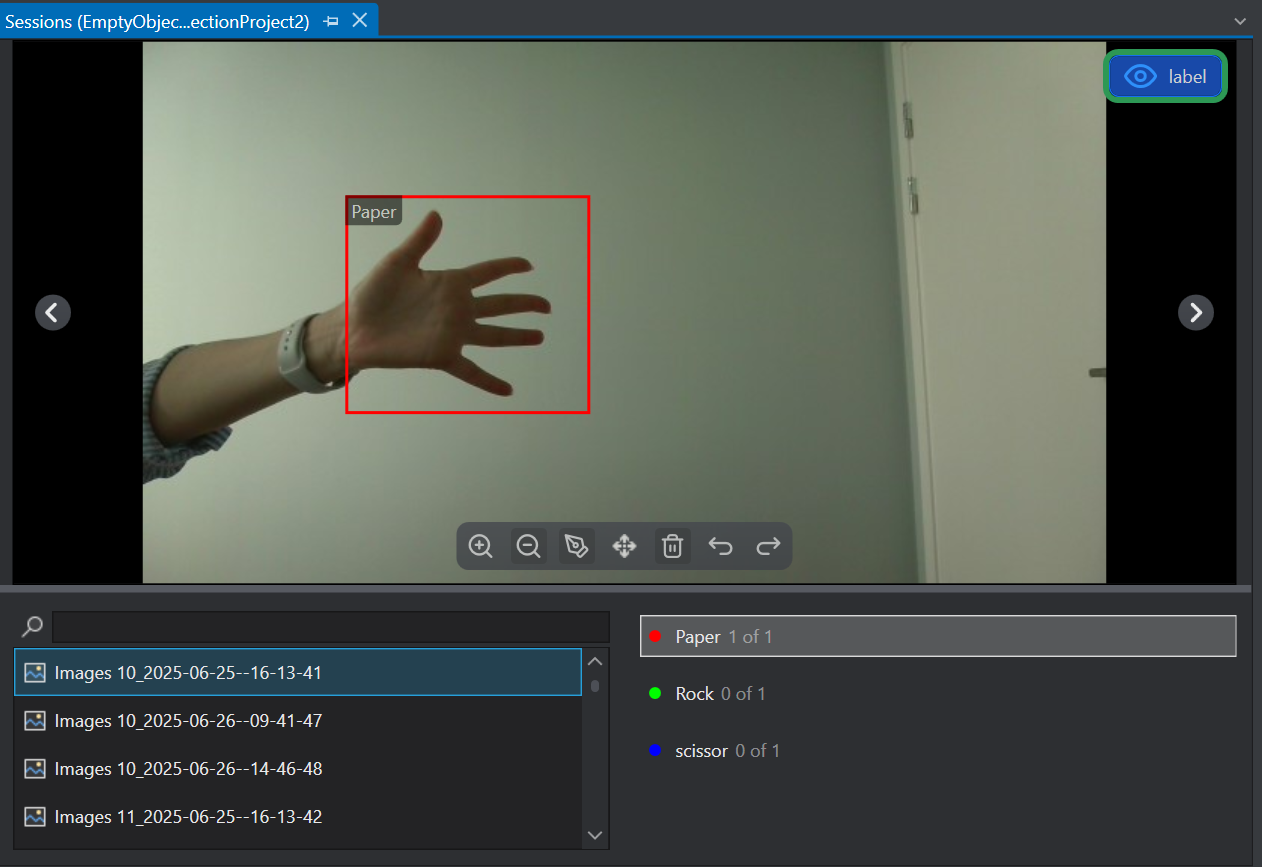Click the trash delete annotation icon

pos(673,546)
